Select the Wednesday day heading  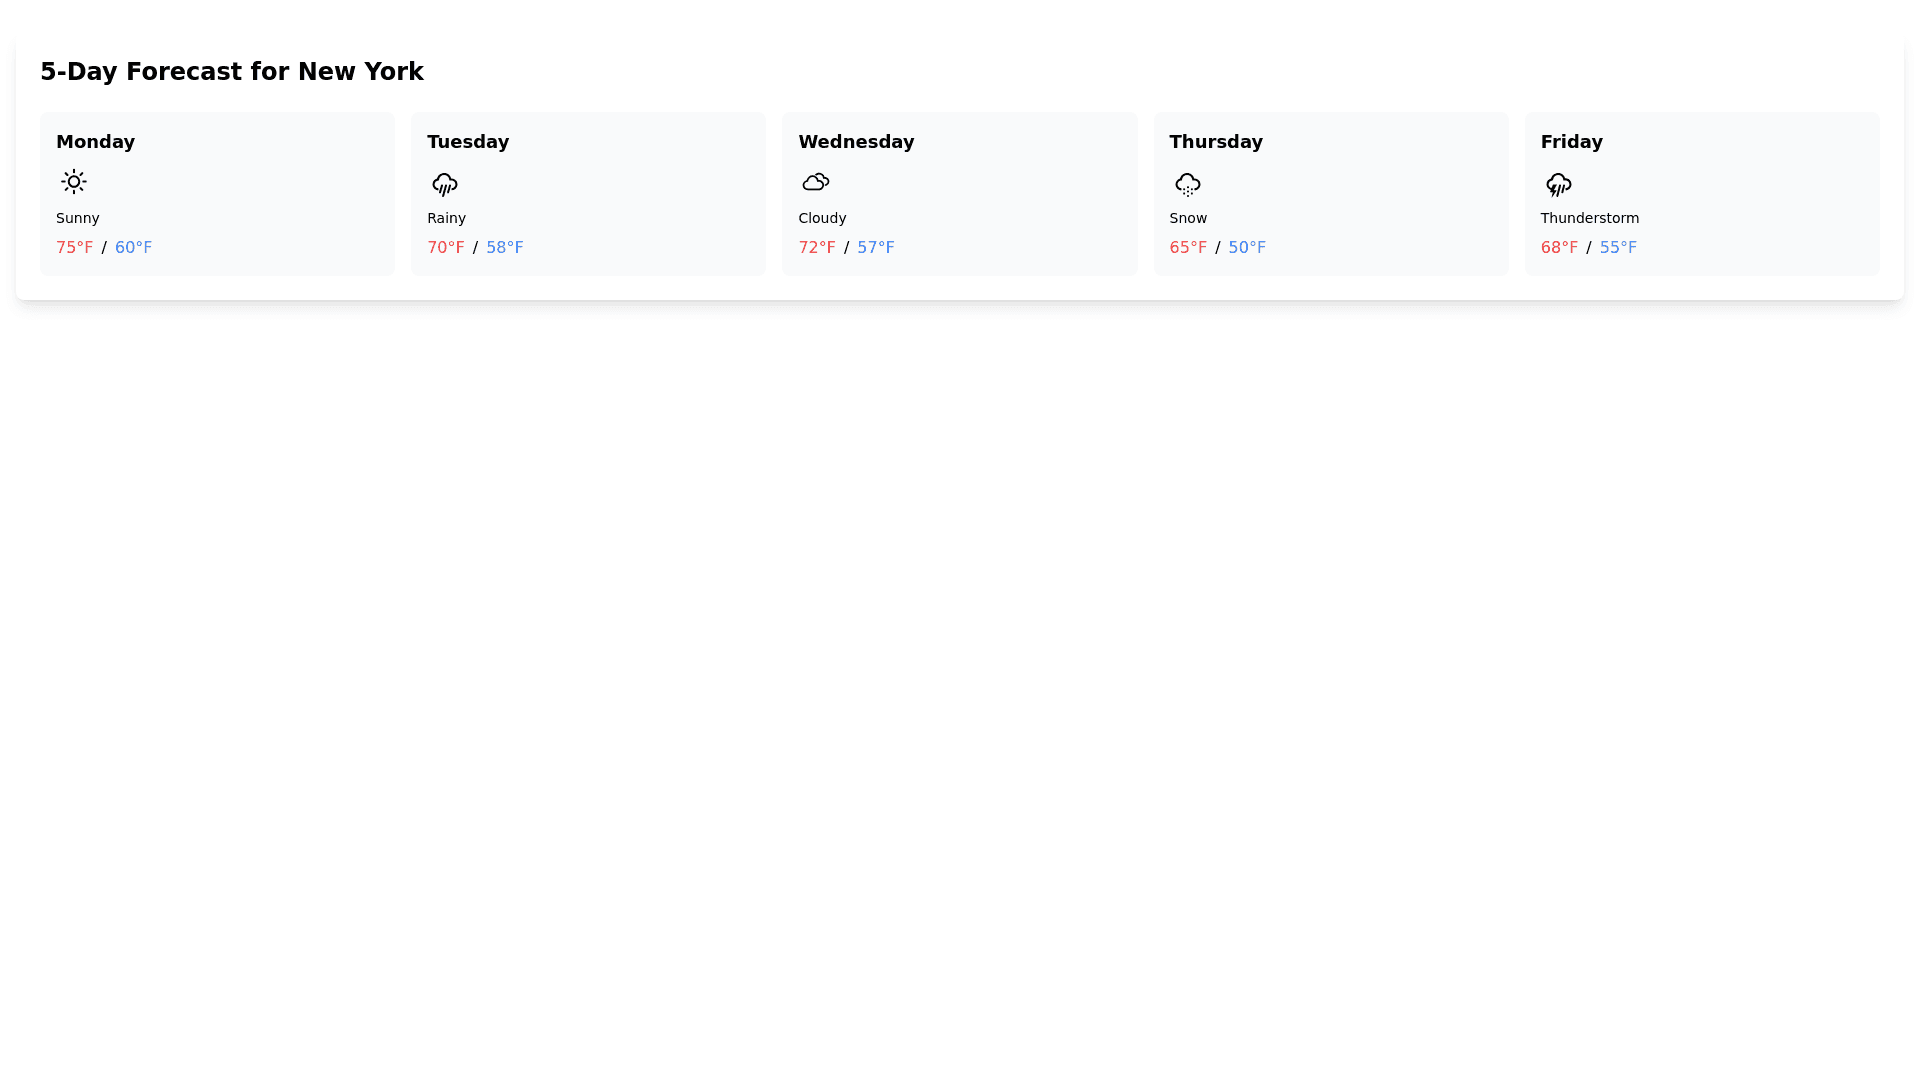click(x=855, y=142)
